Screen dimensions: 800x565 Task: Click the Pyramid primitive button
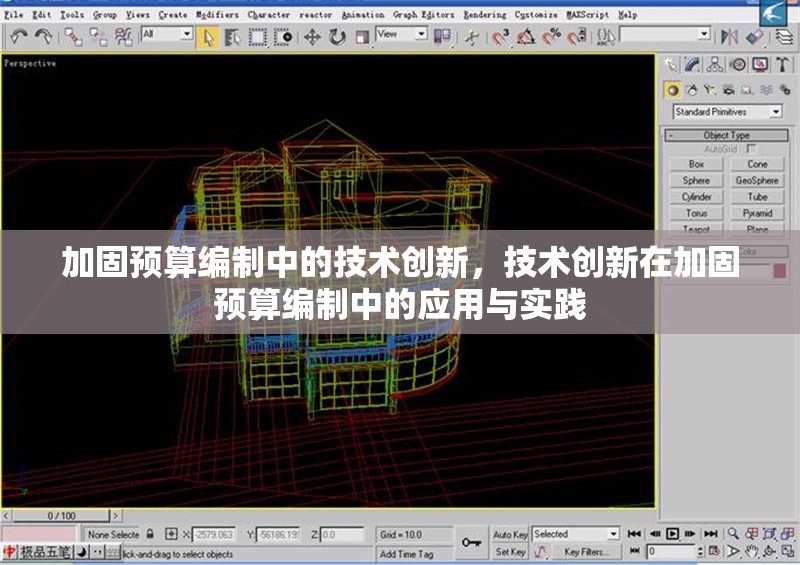coord(757,213)
